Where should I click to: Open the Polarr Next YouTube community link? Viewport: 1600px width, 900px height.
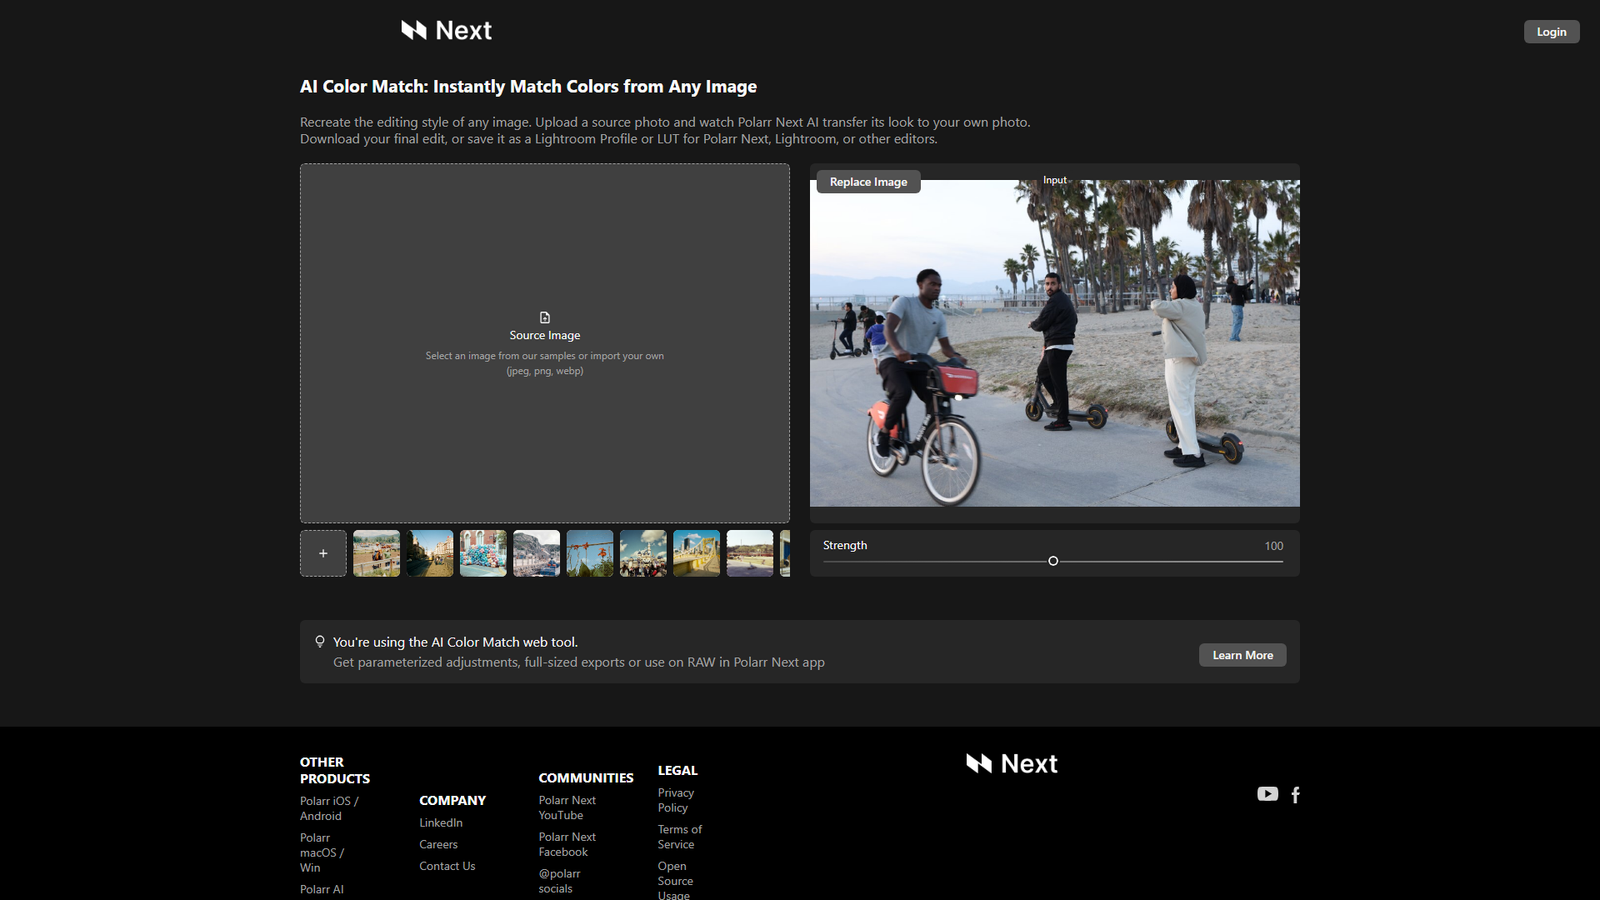[567, 808]
